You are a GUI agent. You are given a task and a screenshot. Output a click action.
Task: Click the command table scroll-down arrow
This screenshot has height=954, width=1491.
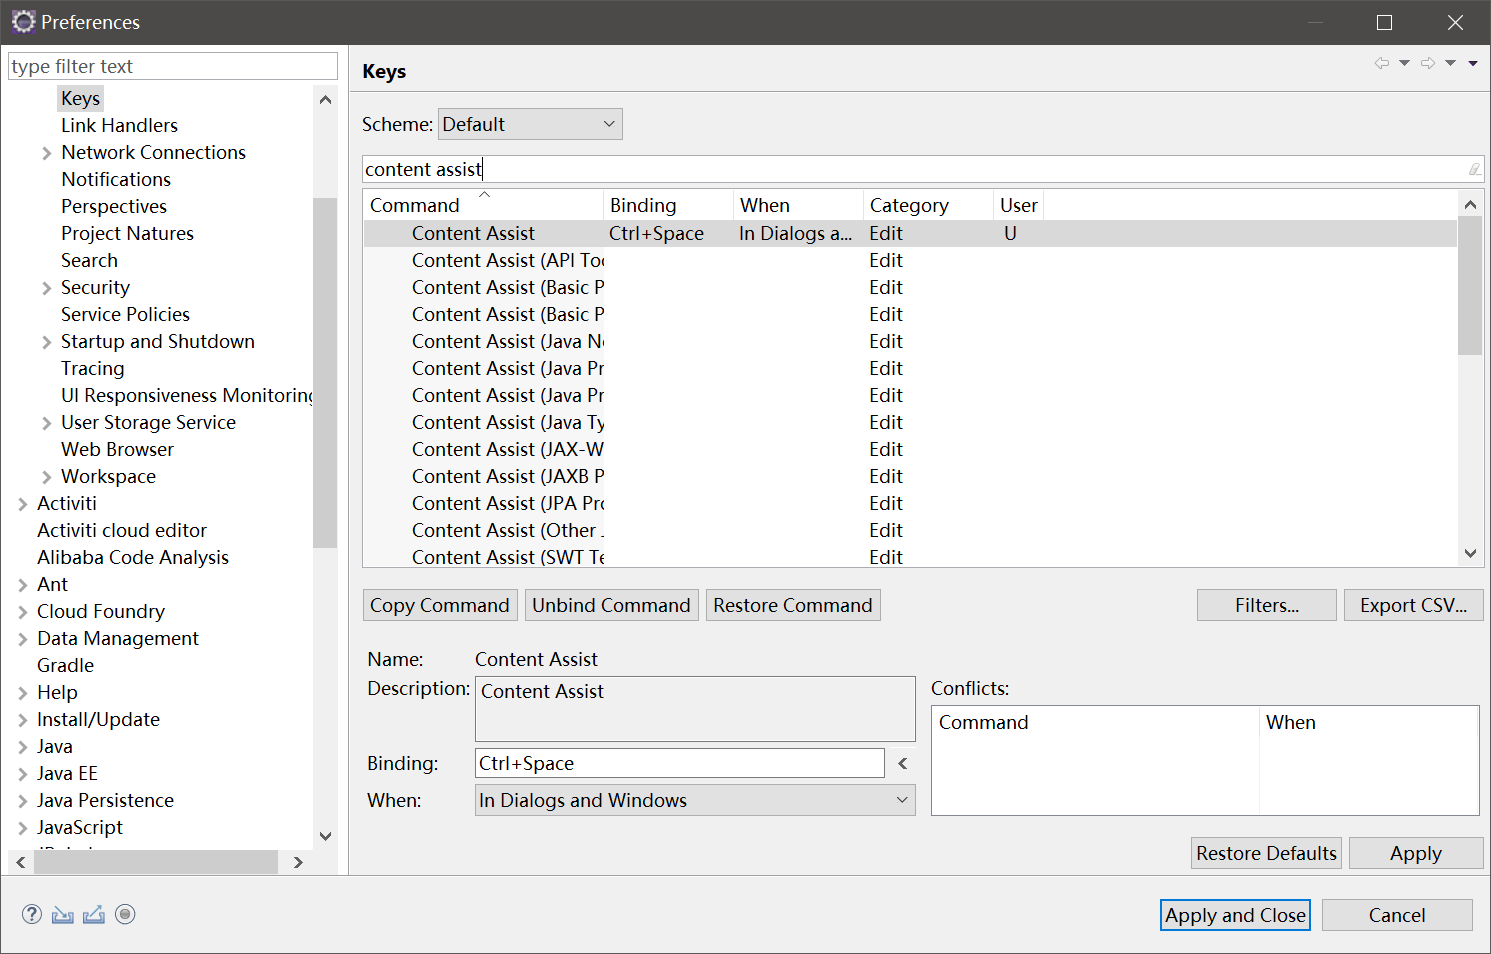(1470, 553)
